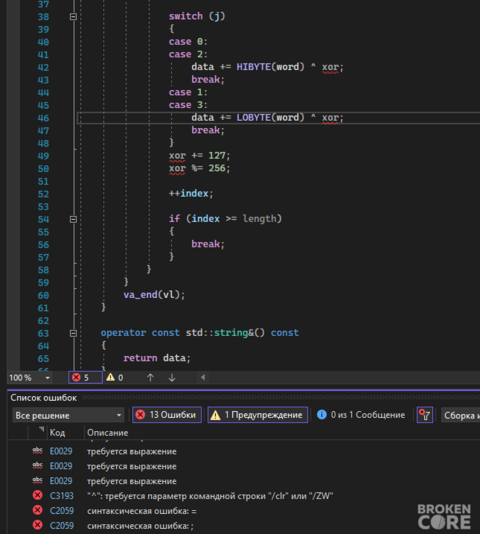Click the 0 warnings indicator
This screenshot has width=480, height=534.
(x=115, y=377)
